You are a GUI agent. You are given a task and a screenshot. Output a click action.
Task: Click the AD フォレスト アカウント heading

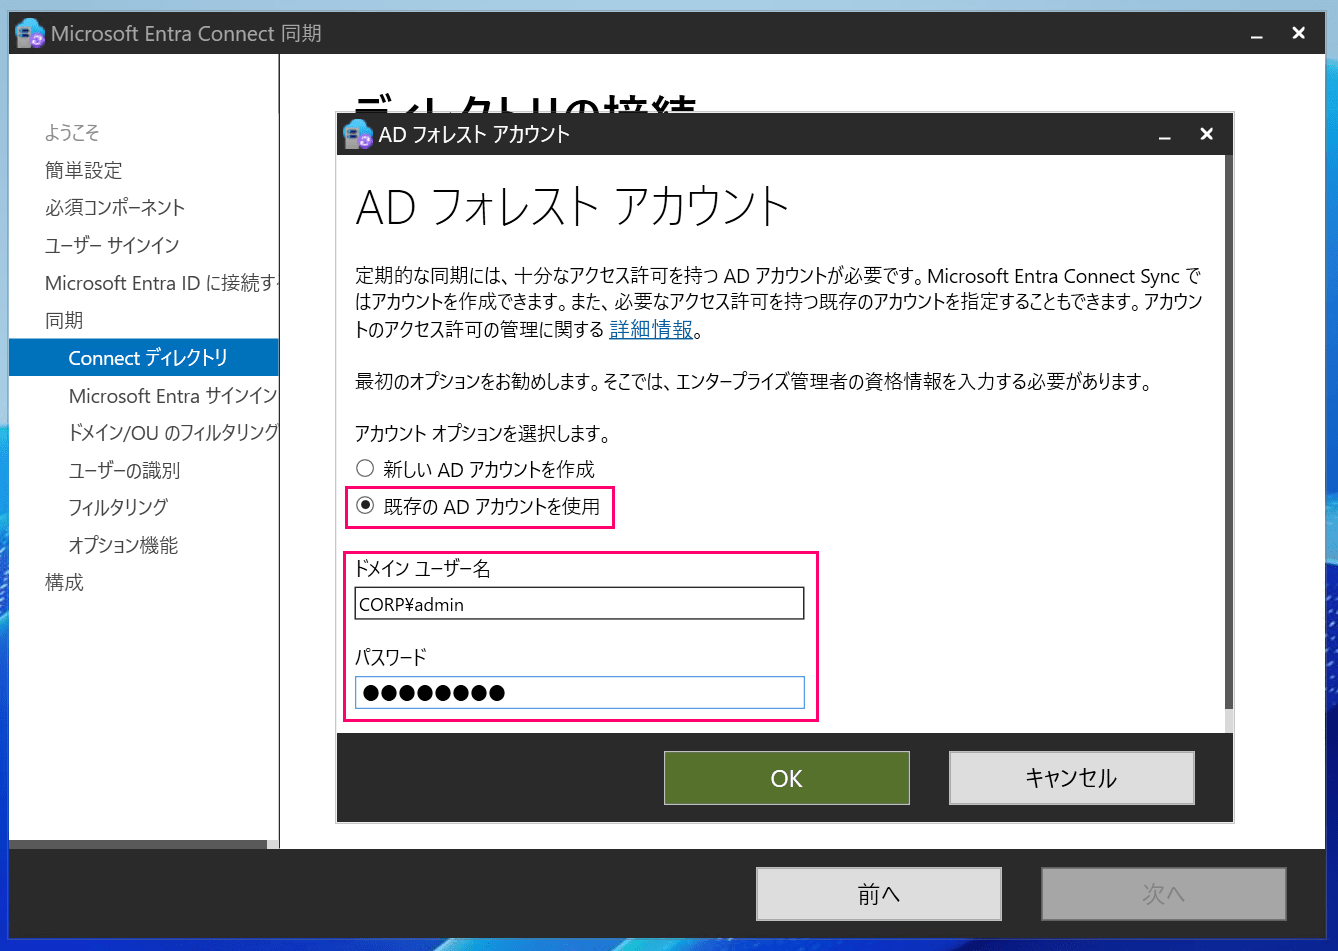(573, 208)
